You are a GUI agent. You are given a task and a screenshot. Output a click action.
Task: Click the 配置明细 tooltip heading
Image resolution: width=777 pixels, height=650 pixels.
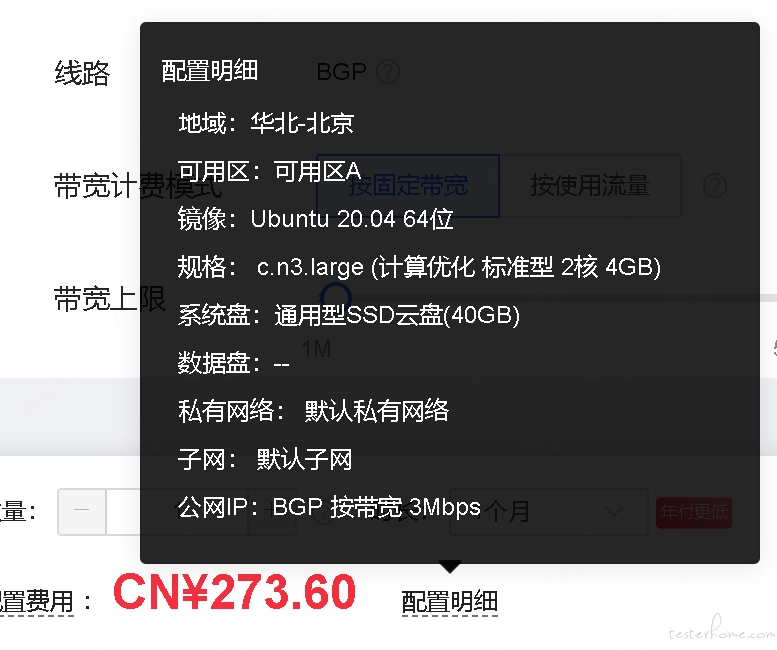pos(210,71)
